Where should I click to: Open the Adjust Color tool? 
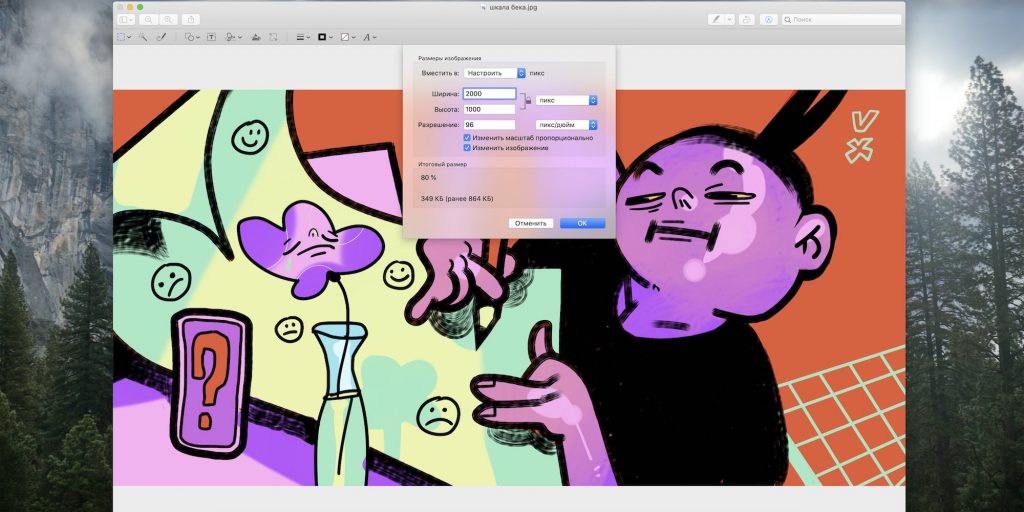pos(255,36)
